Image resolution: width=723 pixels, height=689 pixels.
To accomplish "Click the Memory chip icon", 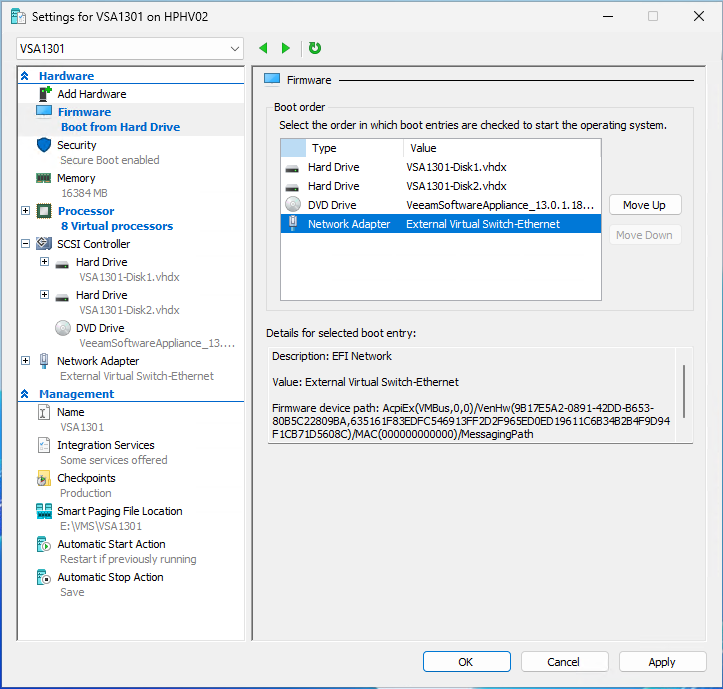I will tap(44, 178).
